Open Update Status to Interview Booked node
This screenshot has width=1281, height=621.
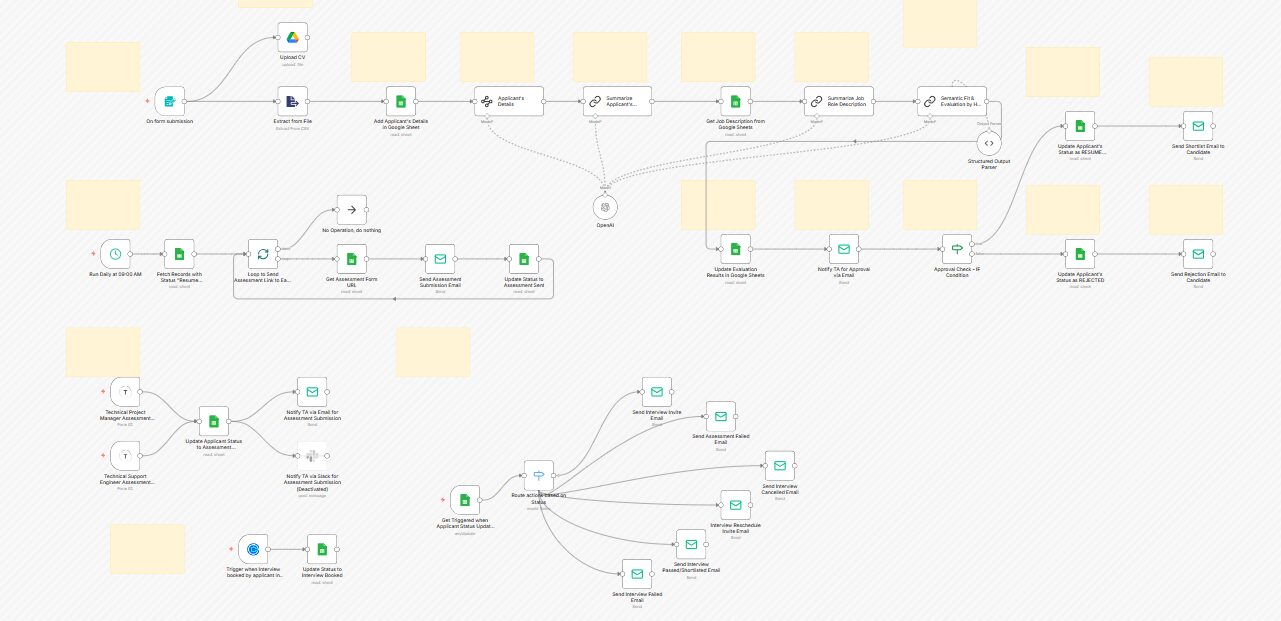[x=322, y=549]
